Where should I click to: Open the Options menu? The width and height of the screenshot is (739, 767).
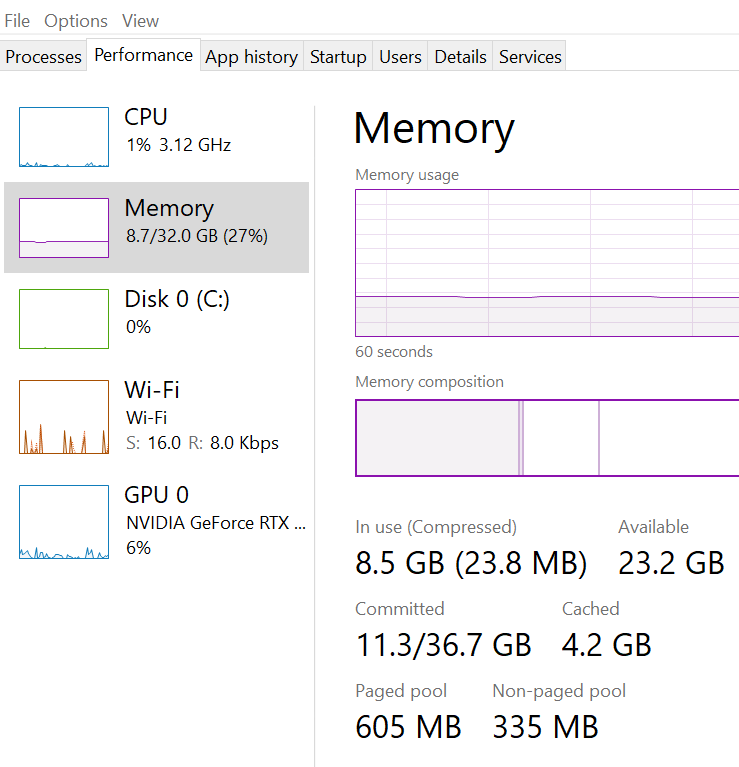(76, 20)
